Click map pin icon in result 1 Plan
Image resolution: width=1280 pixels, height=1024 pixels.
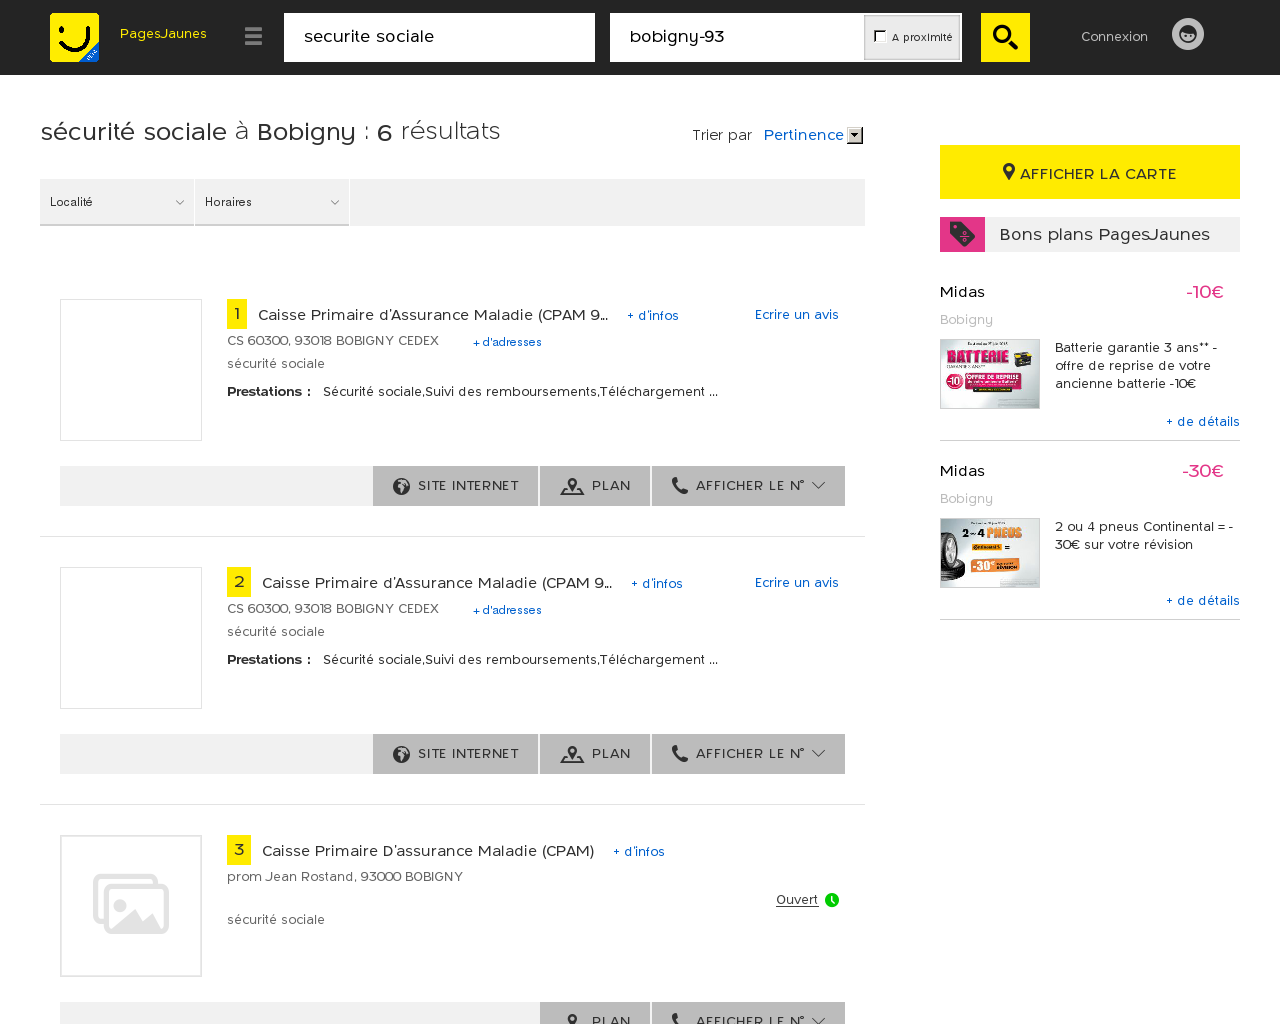pyautogui.click(x=572, y=486)
